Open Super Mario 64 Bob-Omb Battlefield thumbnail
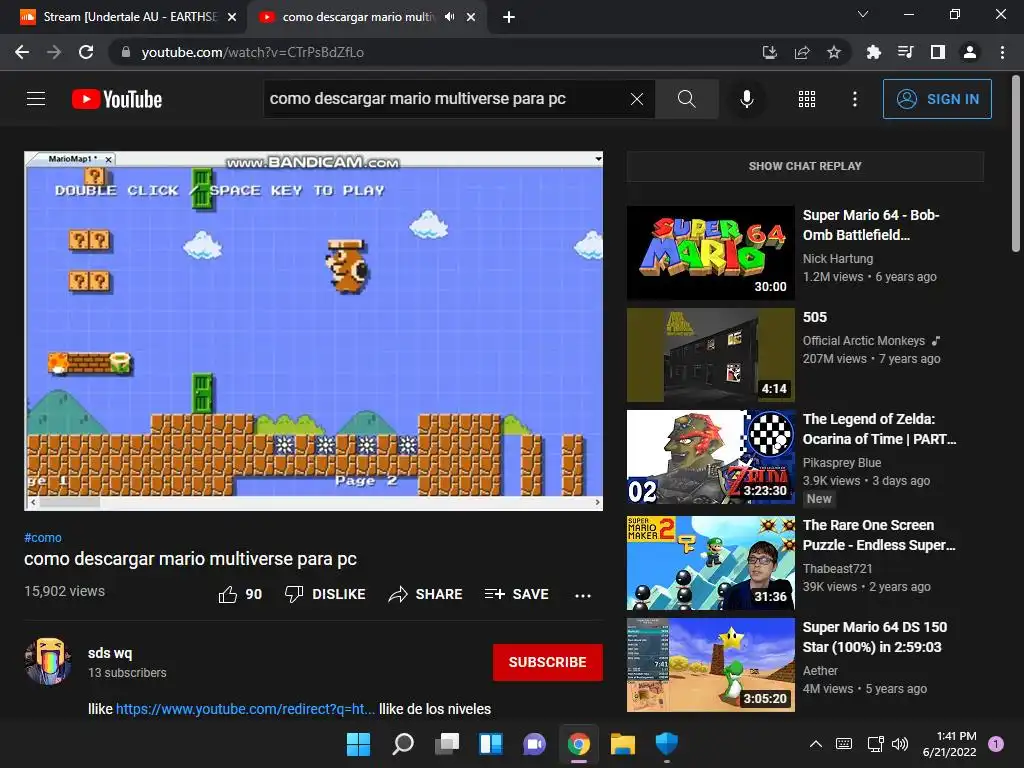Viewport: 1024px width, 768px height. coord(711,253)
